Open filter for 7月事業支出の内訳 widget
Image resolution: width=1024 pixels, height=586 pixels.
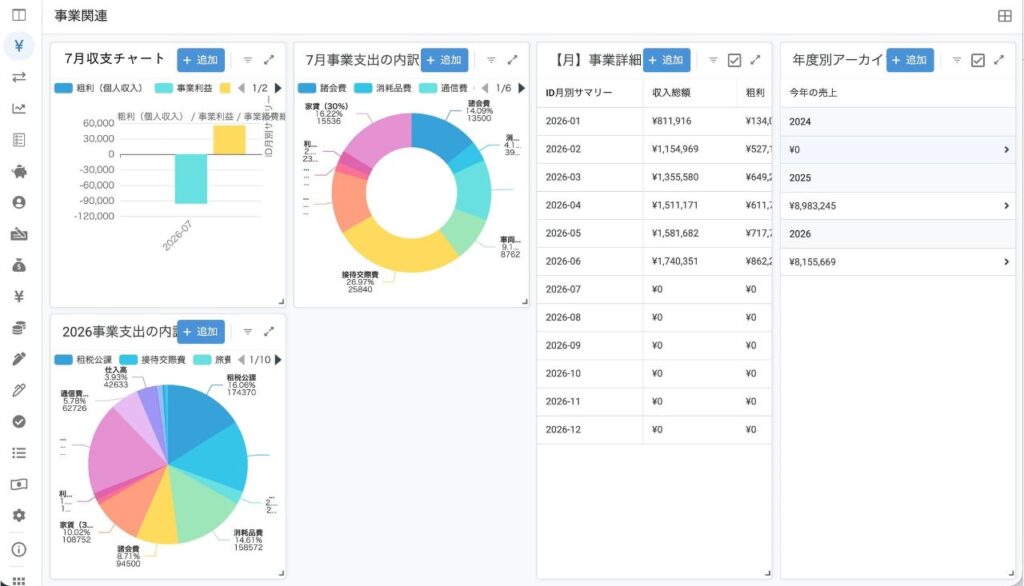[491, 60]
